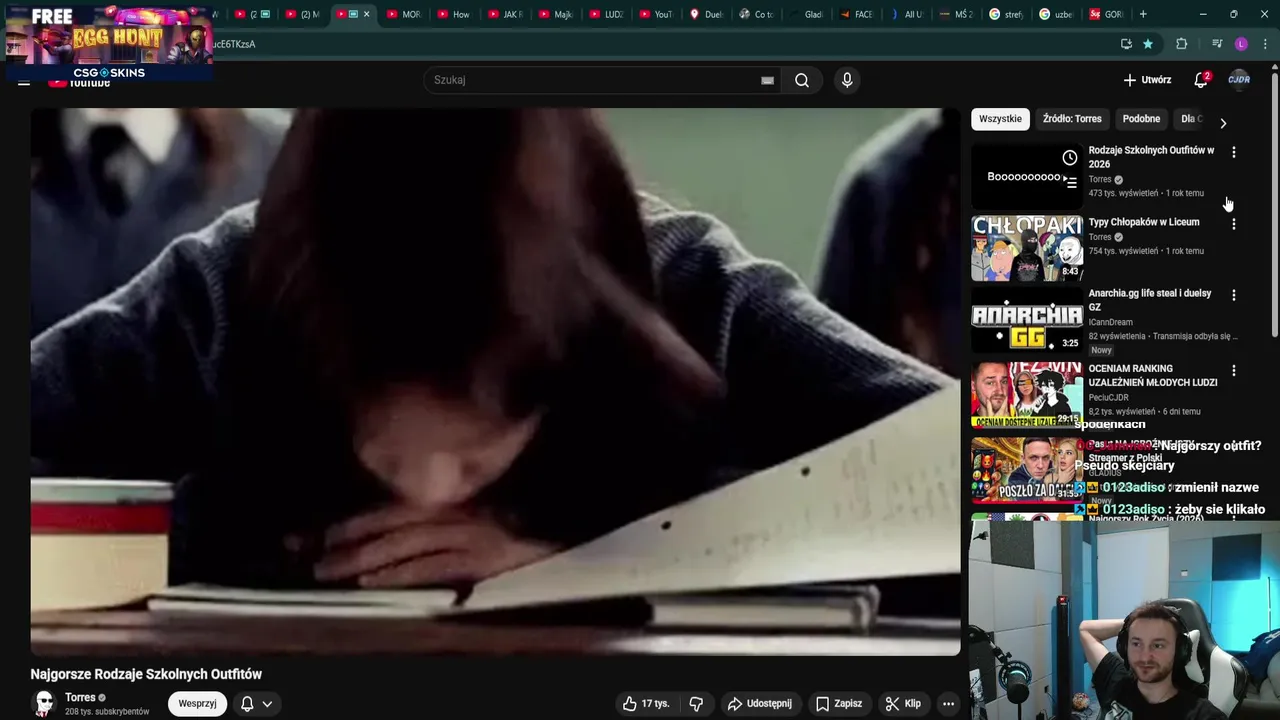Close the active YouTube tab
This screenshot has height=720, width=1280.
366,14
